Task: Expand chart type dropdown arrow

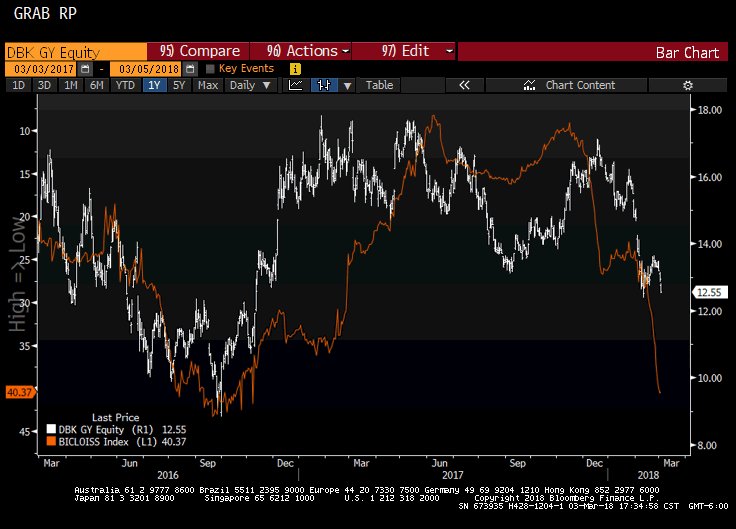Action: pos(347,85)
